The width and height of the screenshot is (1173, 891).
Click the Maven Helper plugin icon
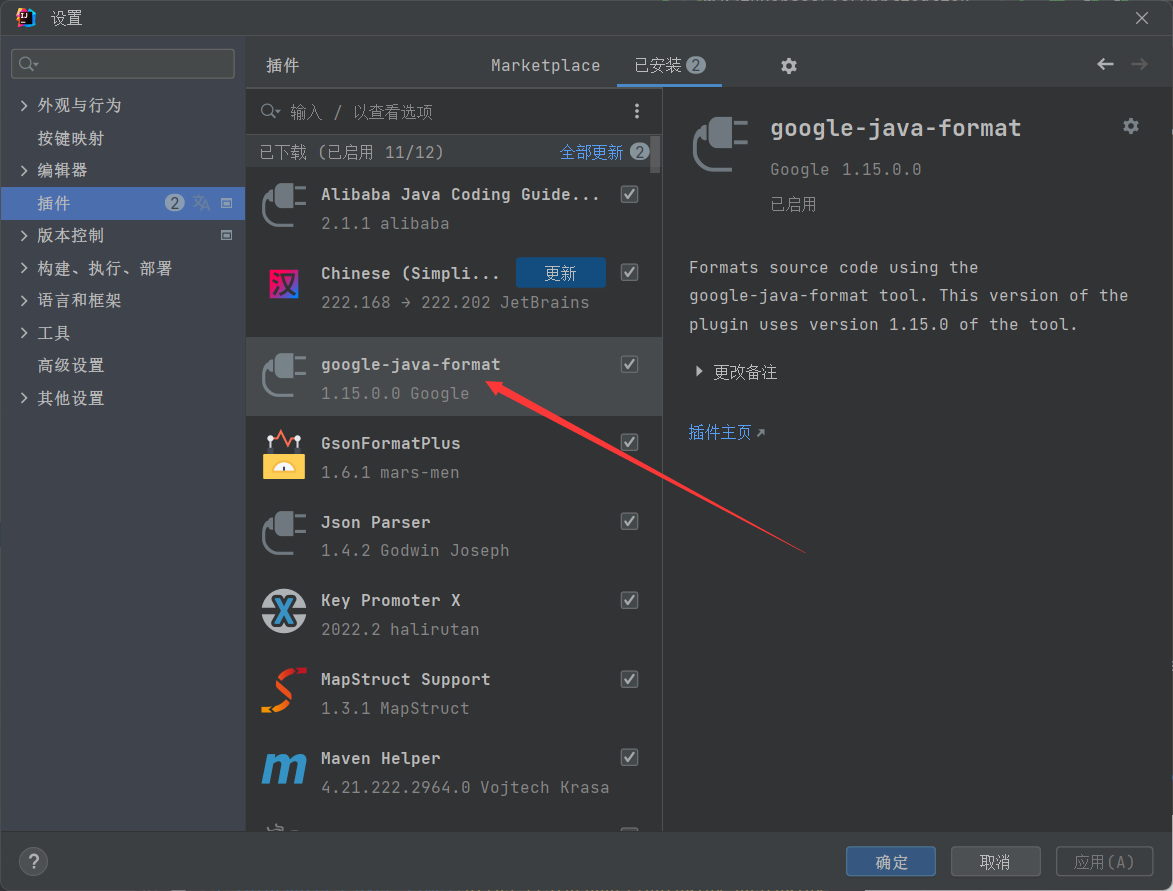click(x=284, y=768)
